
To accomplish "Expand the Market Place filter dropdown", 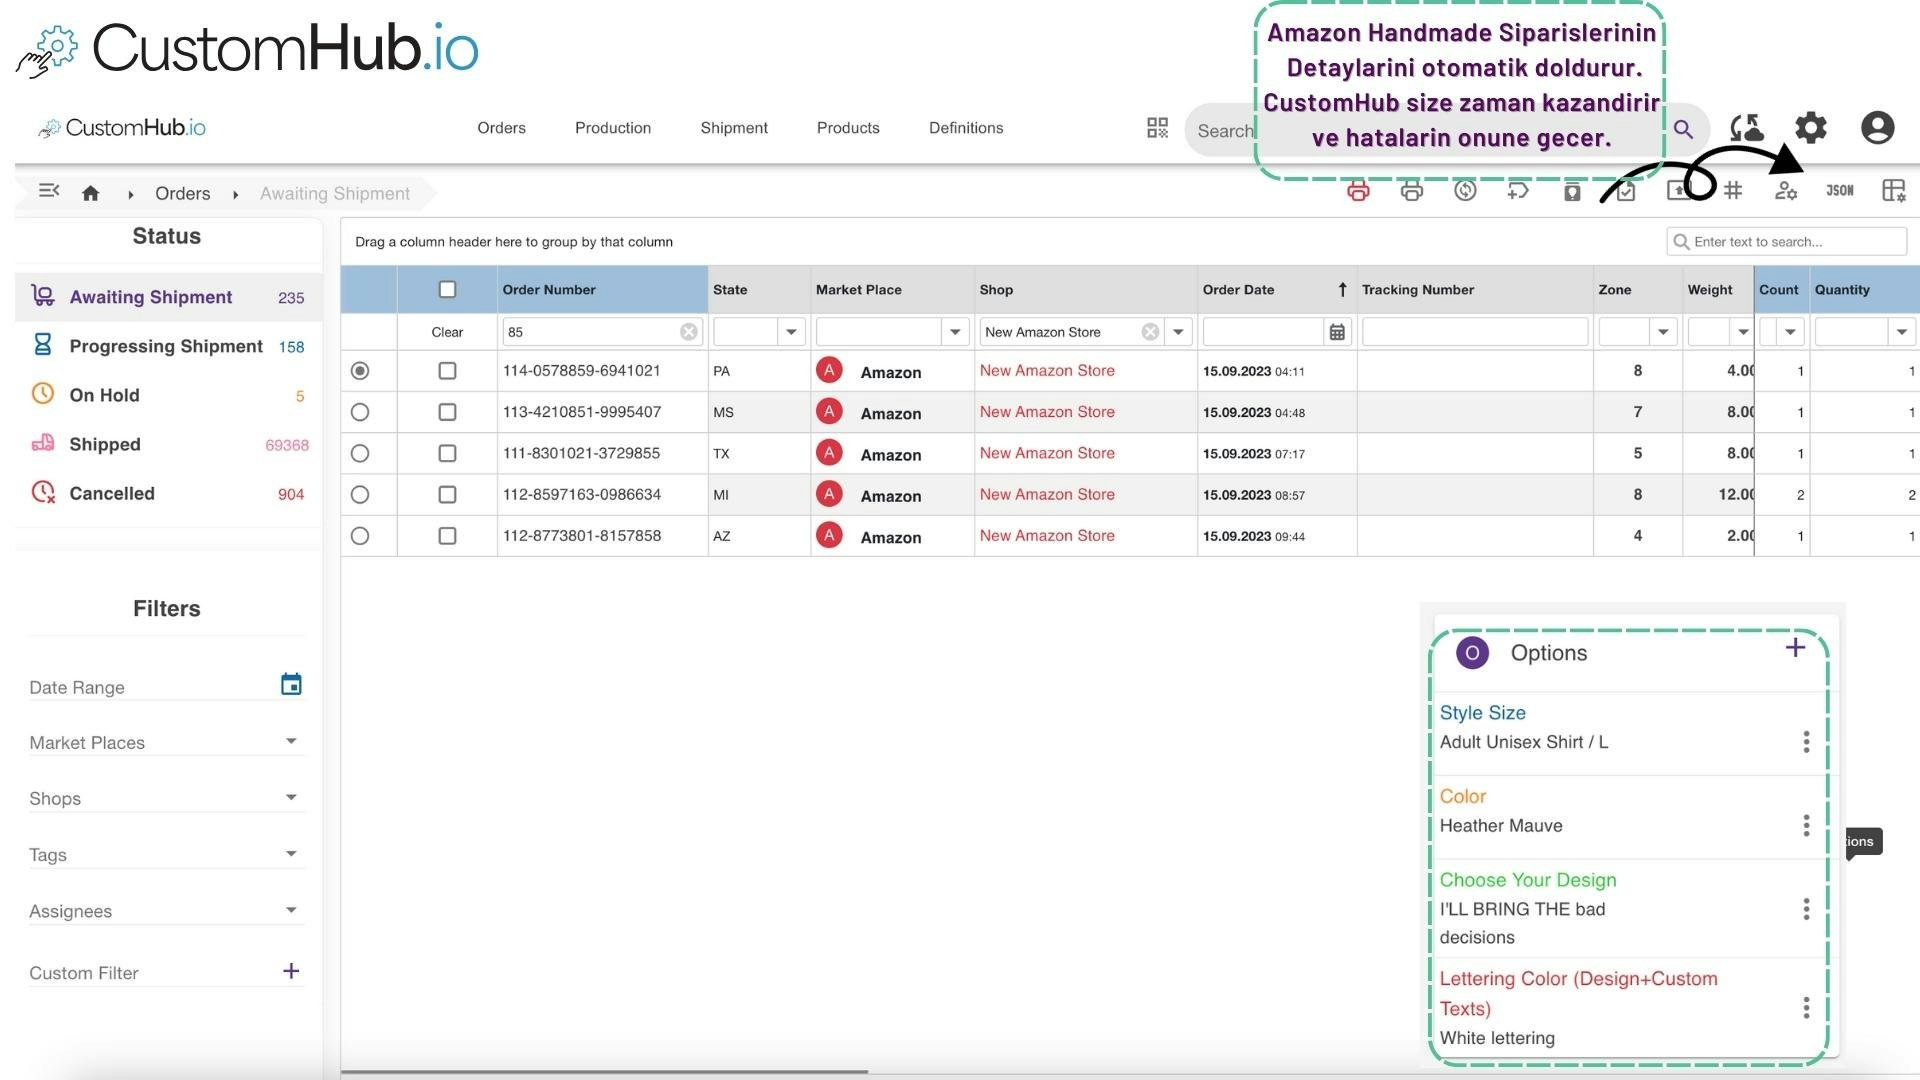I will pyautogui.click(x=955, y=332).
